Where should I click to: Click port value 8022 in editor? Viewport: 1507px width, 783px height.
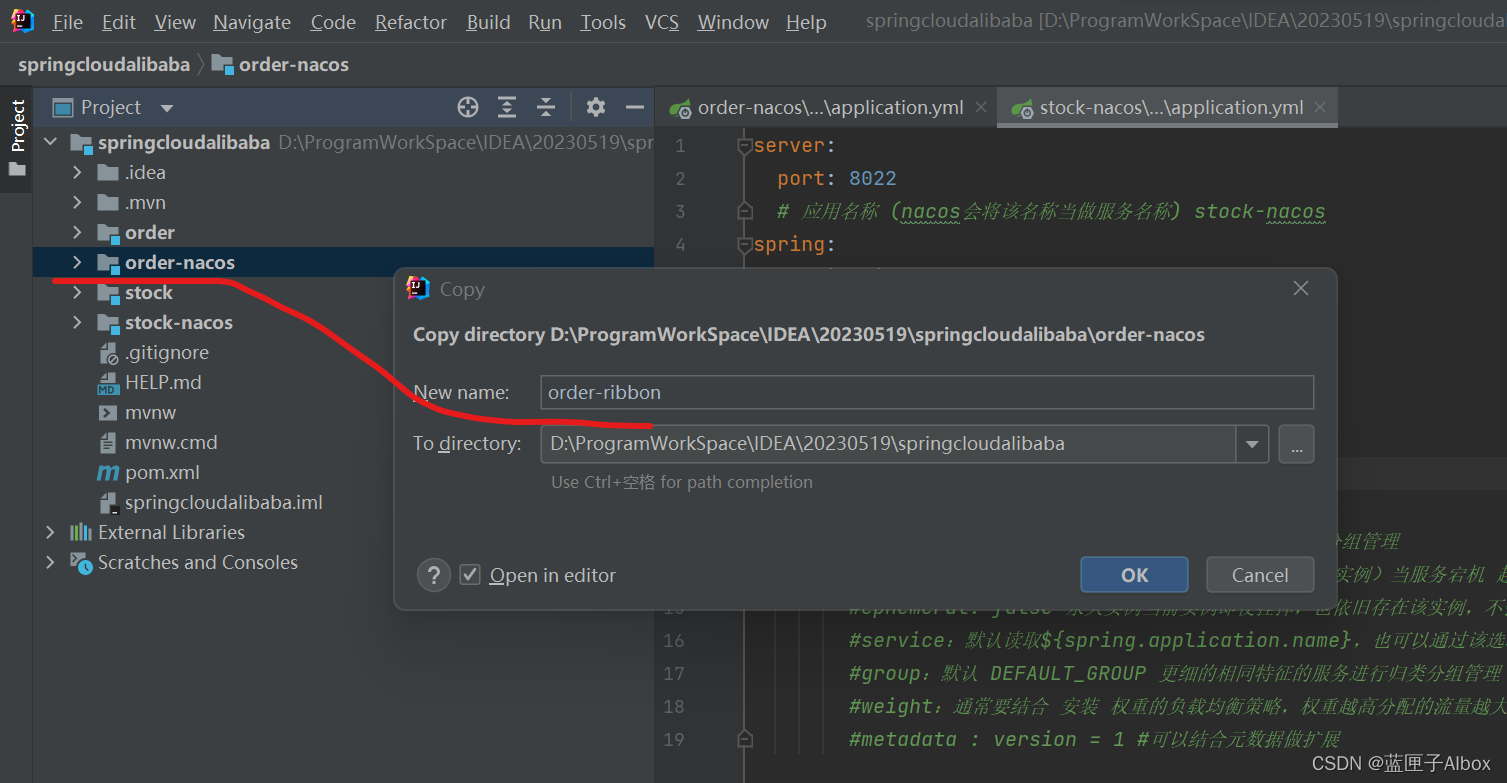(x=872, y=179)
